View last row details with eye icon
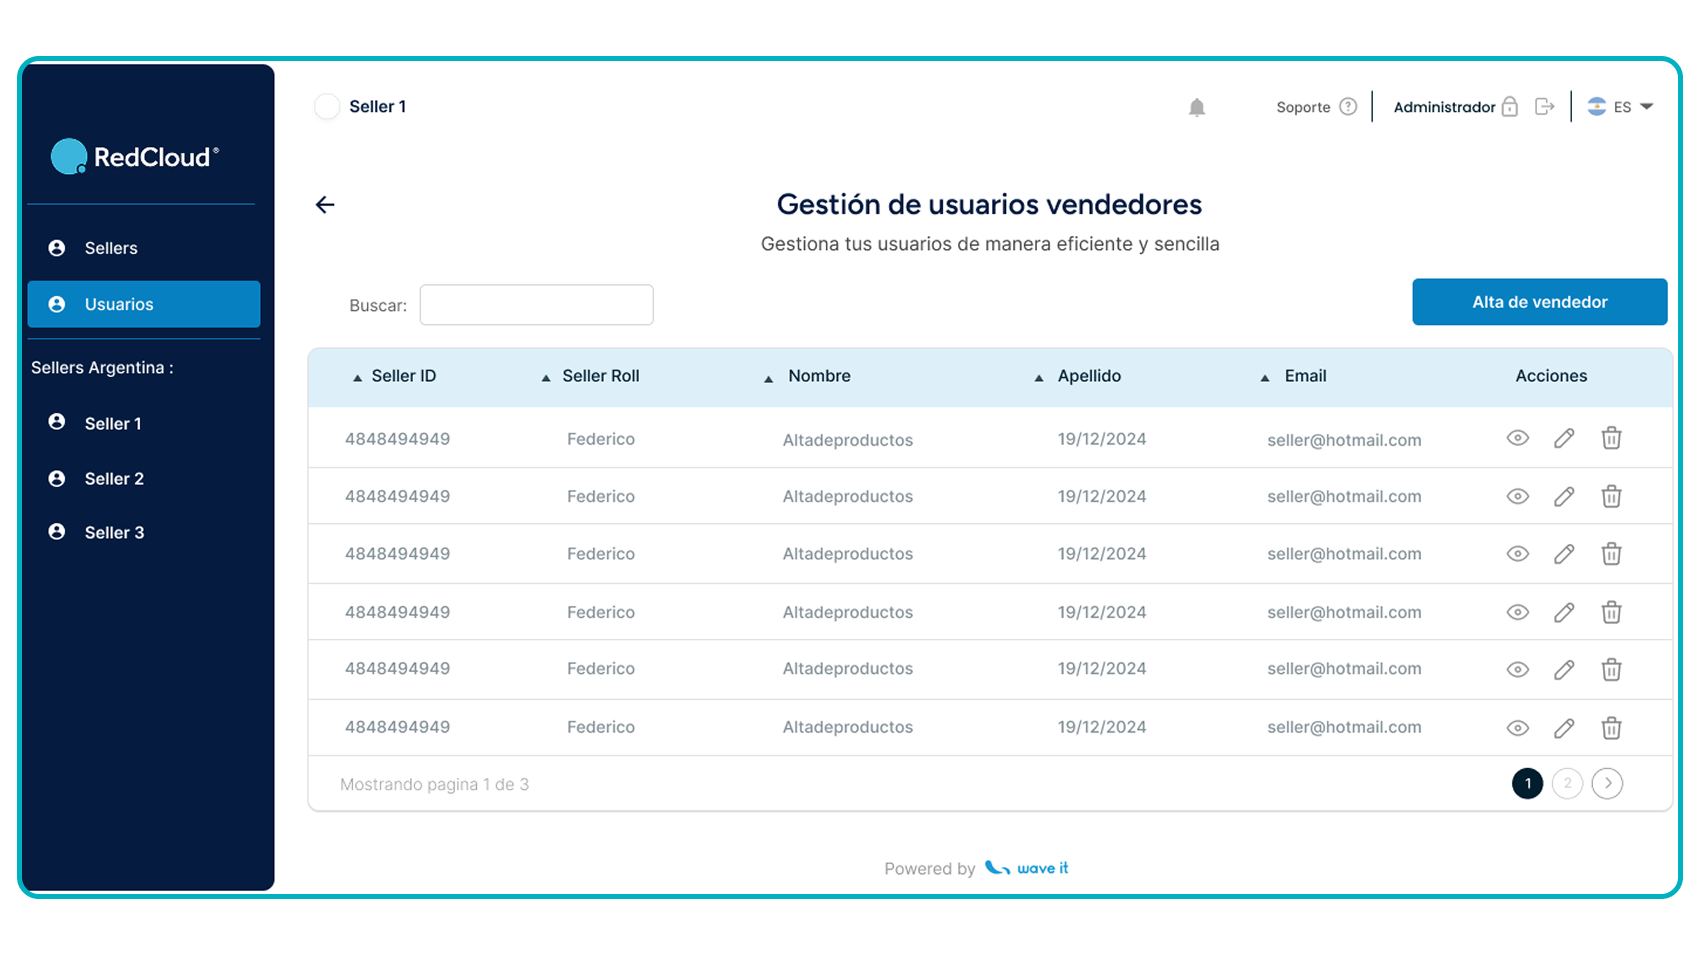 [x=1518, y=728]
